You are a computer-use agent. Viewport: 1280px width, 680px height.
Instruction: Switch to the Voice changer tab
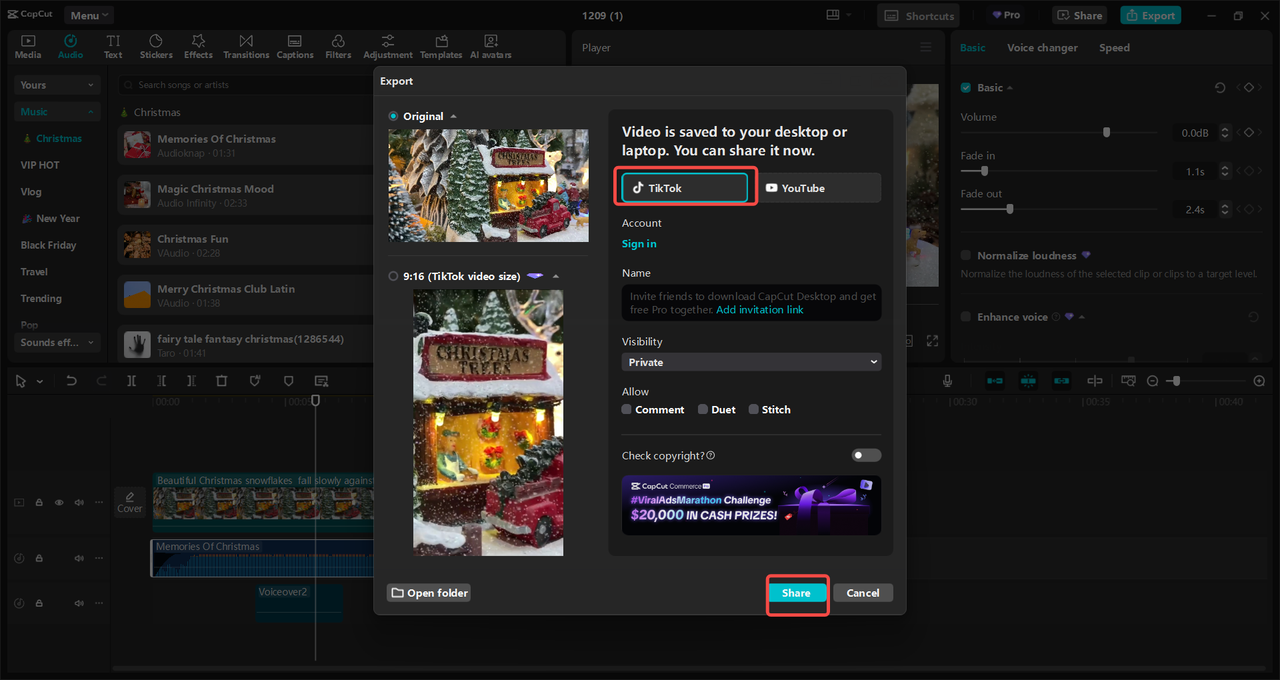(1042, 48)
